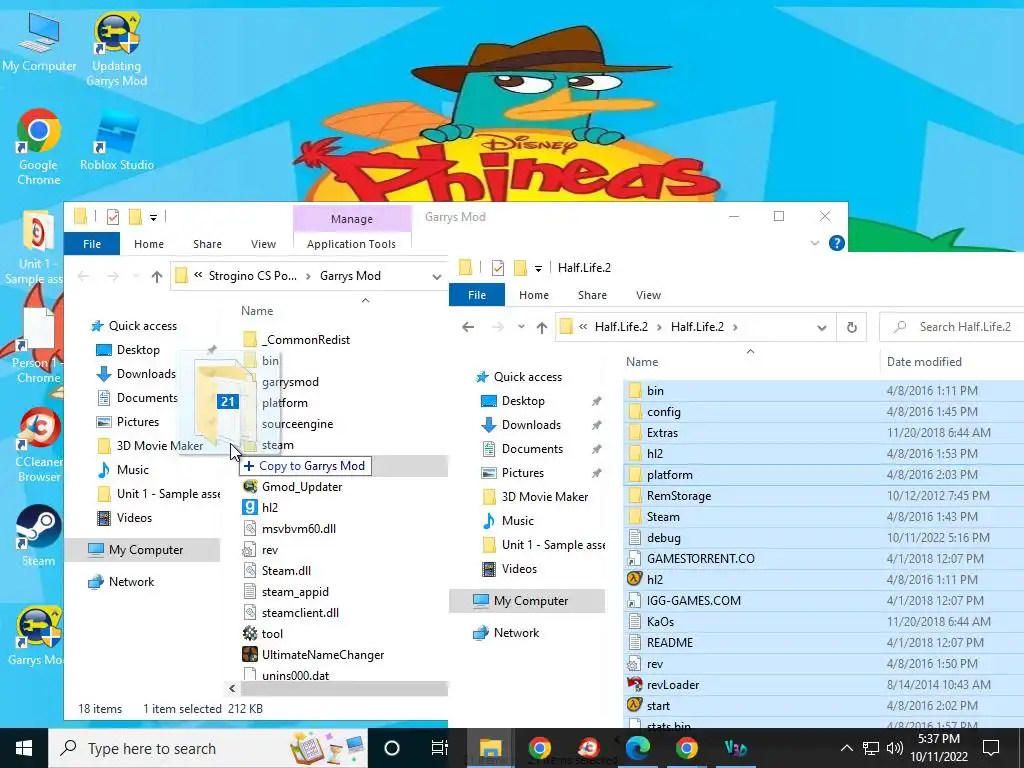
Task: Go back in Half.Life.2 window
Action: tap(468, 327)
